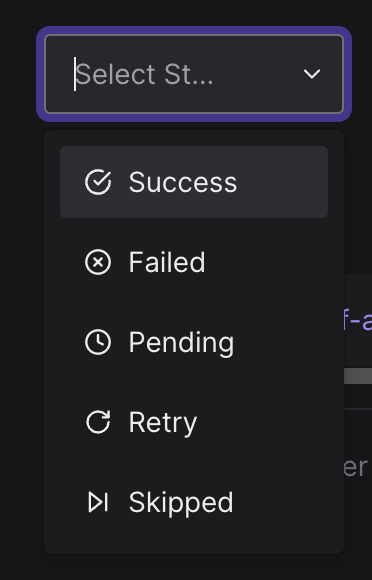This screenshot has width=372, height=580.
Task: Select Failed from the status list
Action: (x=194, y=262)
